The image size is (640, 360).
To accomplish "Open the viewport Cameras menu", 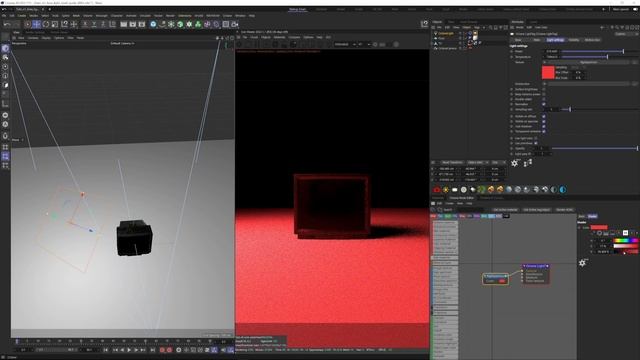I will tap(33, 38).
